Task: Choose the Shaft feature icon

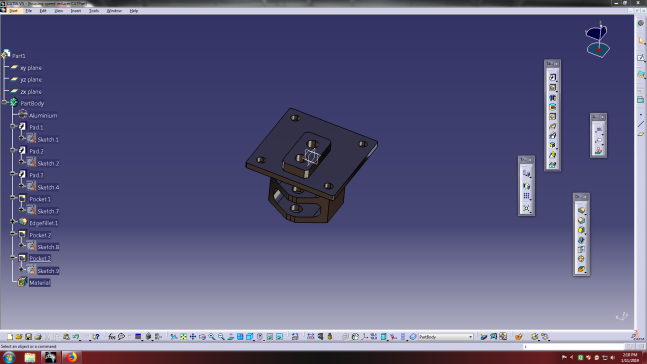Action: 553,97
